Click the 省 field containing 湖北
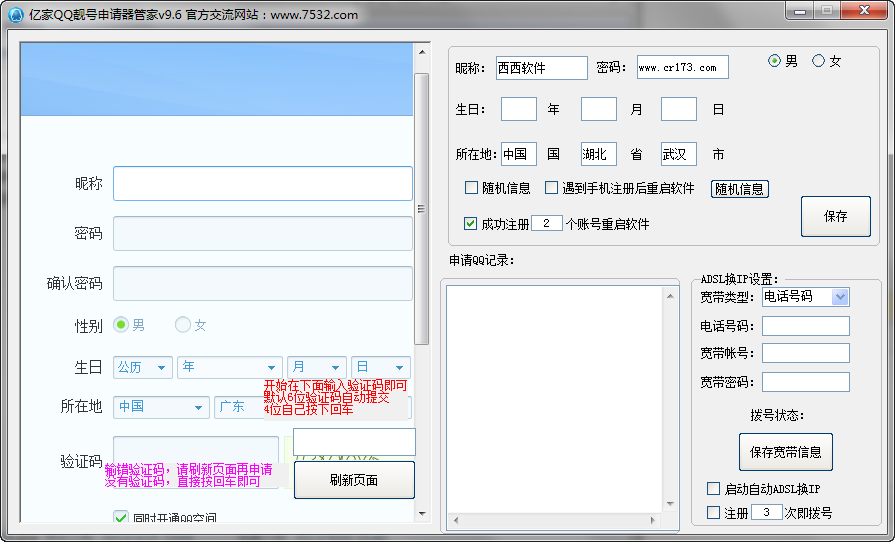895x542 pixels. click(599, 154)
